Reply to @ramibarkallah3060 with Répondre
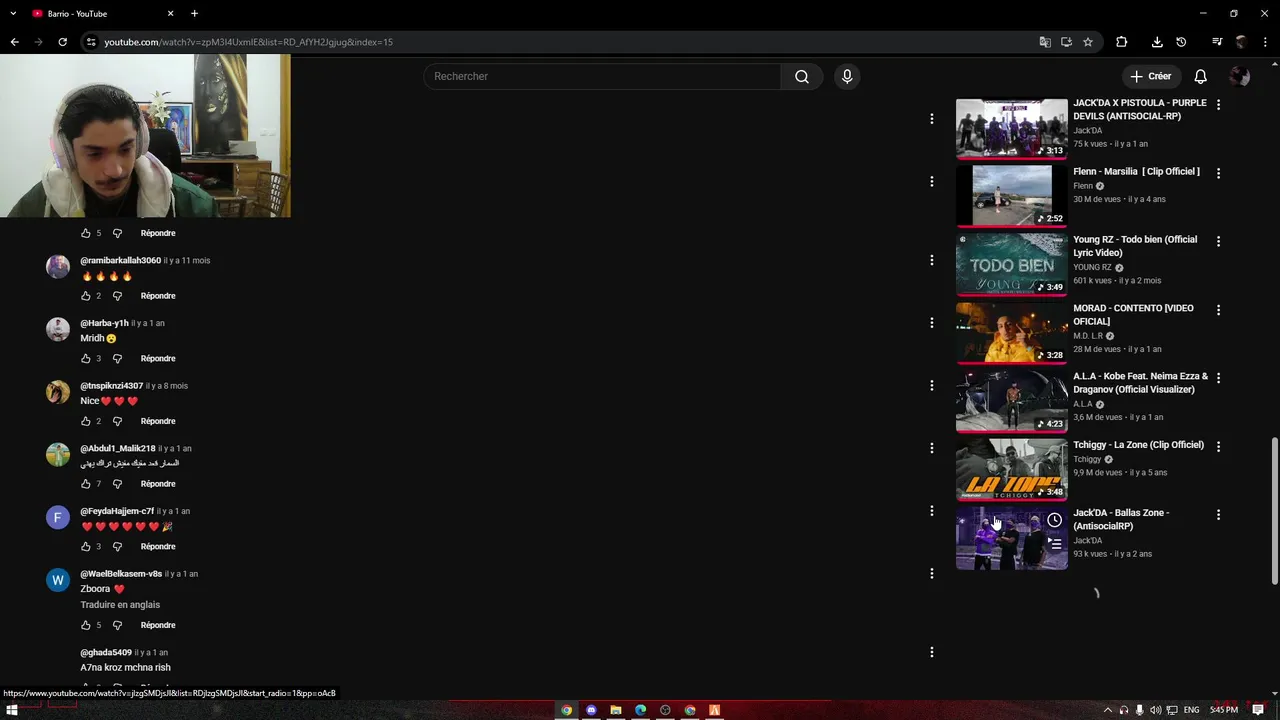The image size is (1280, 720). pyautogui.click(x=158, y=296)
